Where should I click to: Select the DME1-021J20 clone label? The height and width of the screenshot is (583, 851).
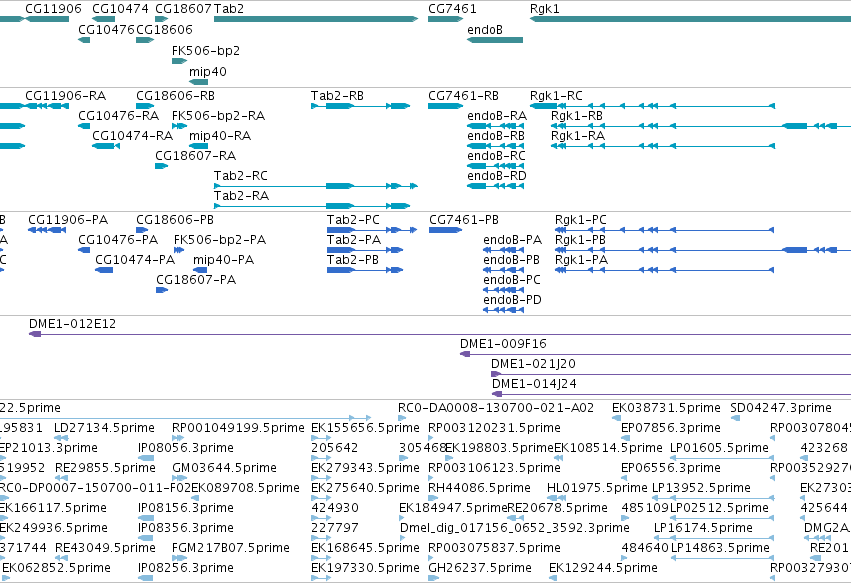click(x=533, y=364)
